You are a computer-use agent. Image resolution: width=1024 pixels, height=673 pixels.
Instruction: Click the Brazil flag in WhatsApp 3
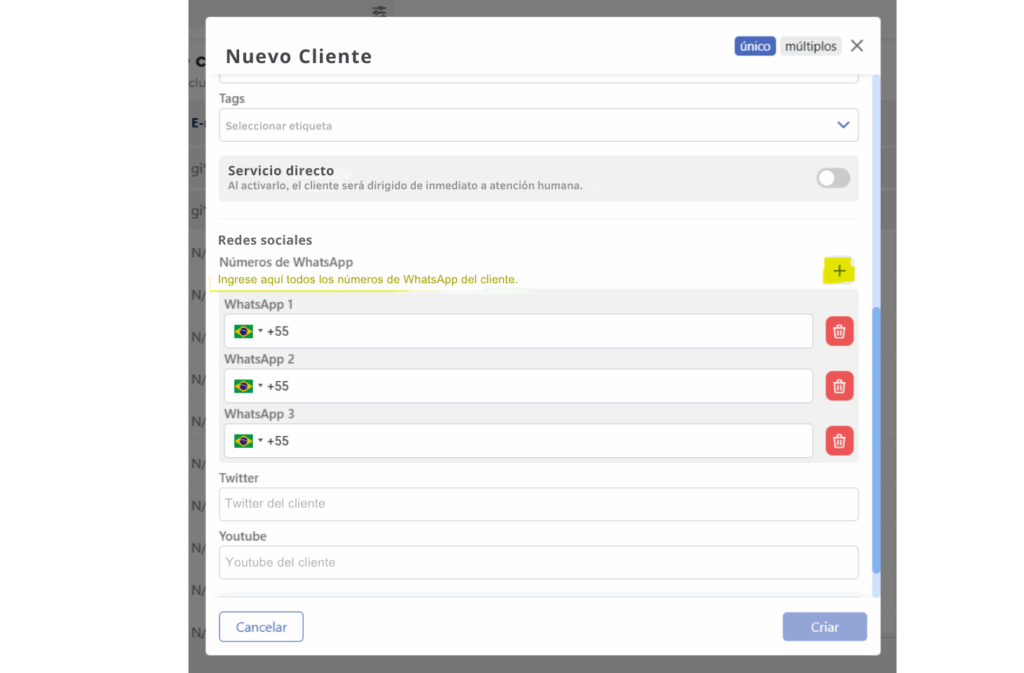pos(243,441)
